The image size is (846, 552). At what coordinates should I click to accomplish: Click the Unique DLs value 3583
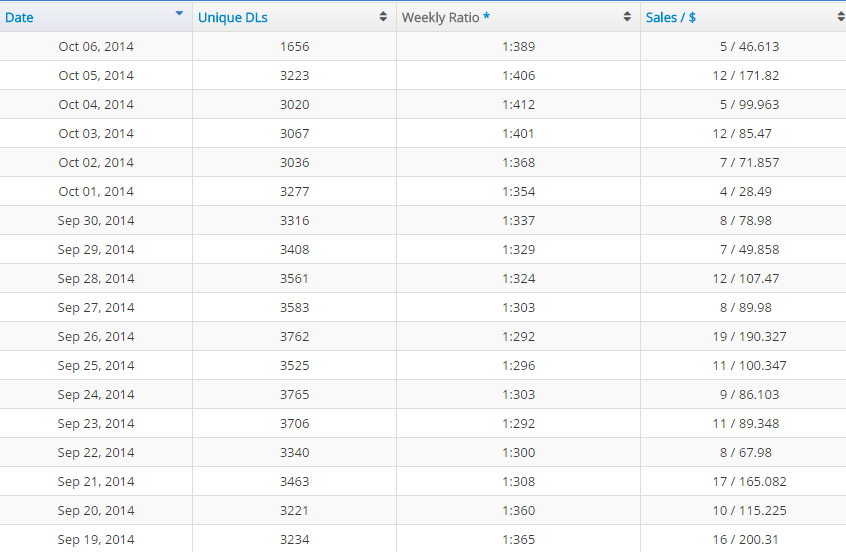(x=295, y=308)
